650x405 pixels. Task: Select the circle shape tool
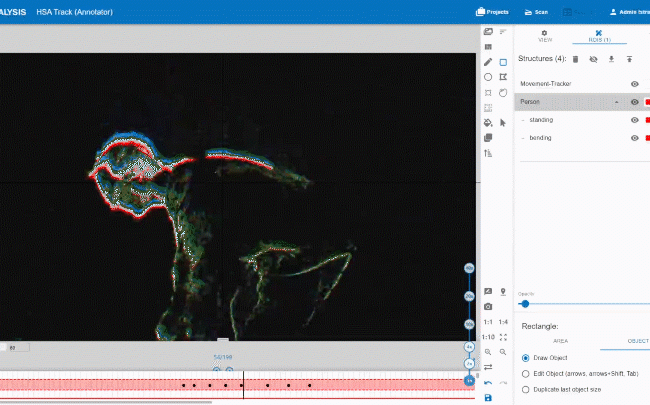[488, 77]
